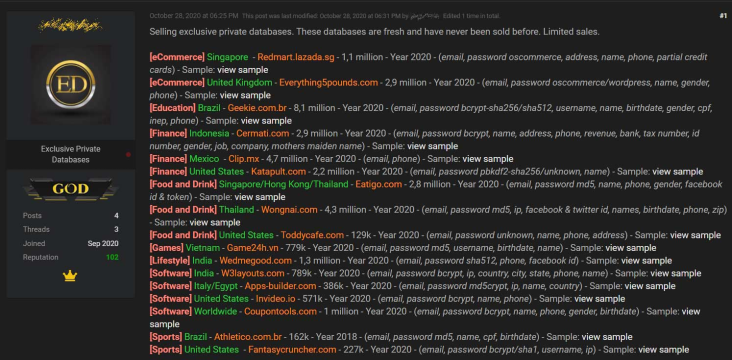Click the Mexico country label
Viewport: 732px width, 360px height.
[x=204, y=159]
